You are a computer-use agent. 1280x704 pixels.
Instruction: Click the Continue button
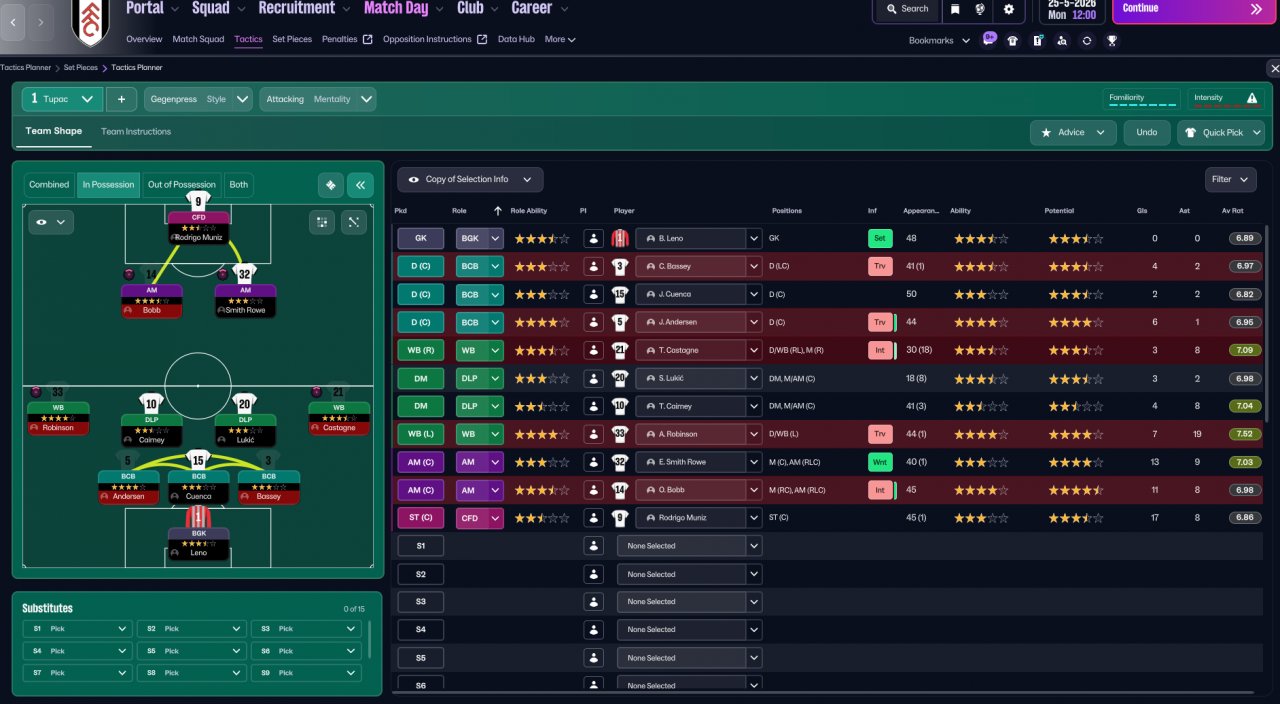coord(1193,10)
